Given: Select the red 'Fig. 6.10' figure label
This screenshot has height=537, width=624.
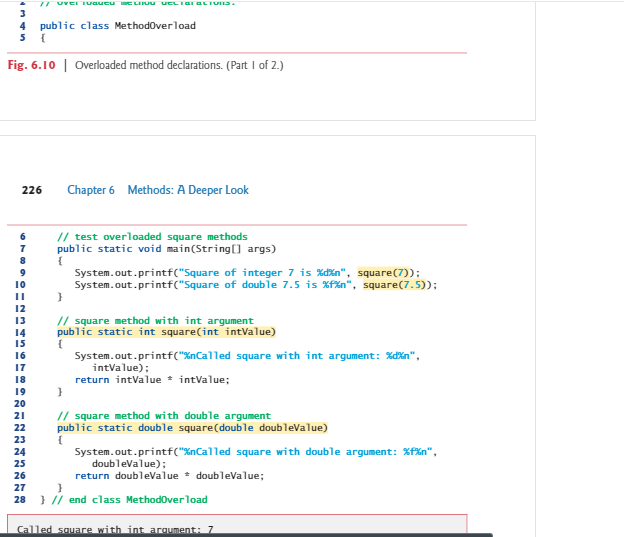Looking at the screenshot, I should click(x=31, y=65).
